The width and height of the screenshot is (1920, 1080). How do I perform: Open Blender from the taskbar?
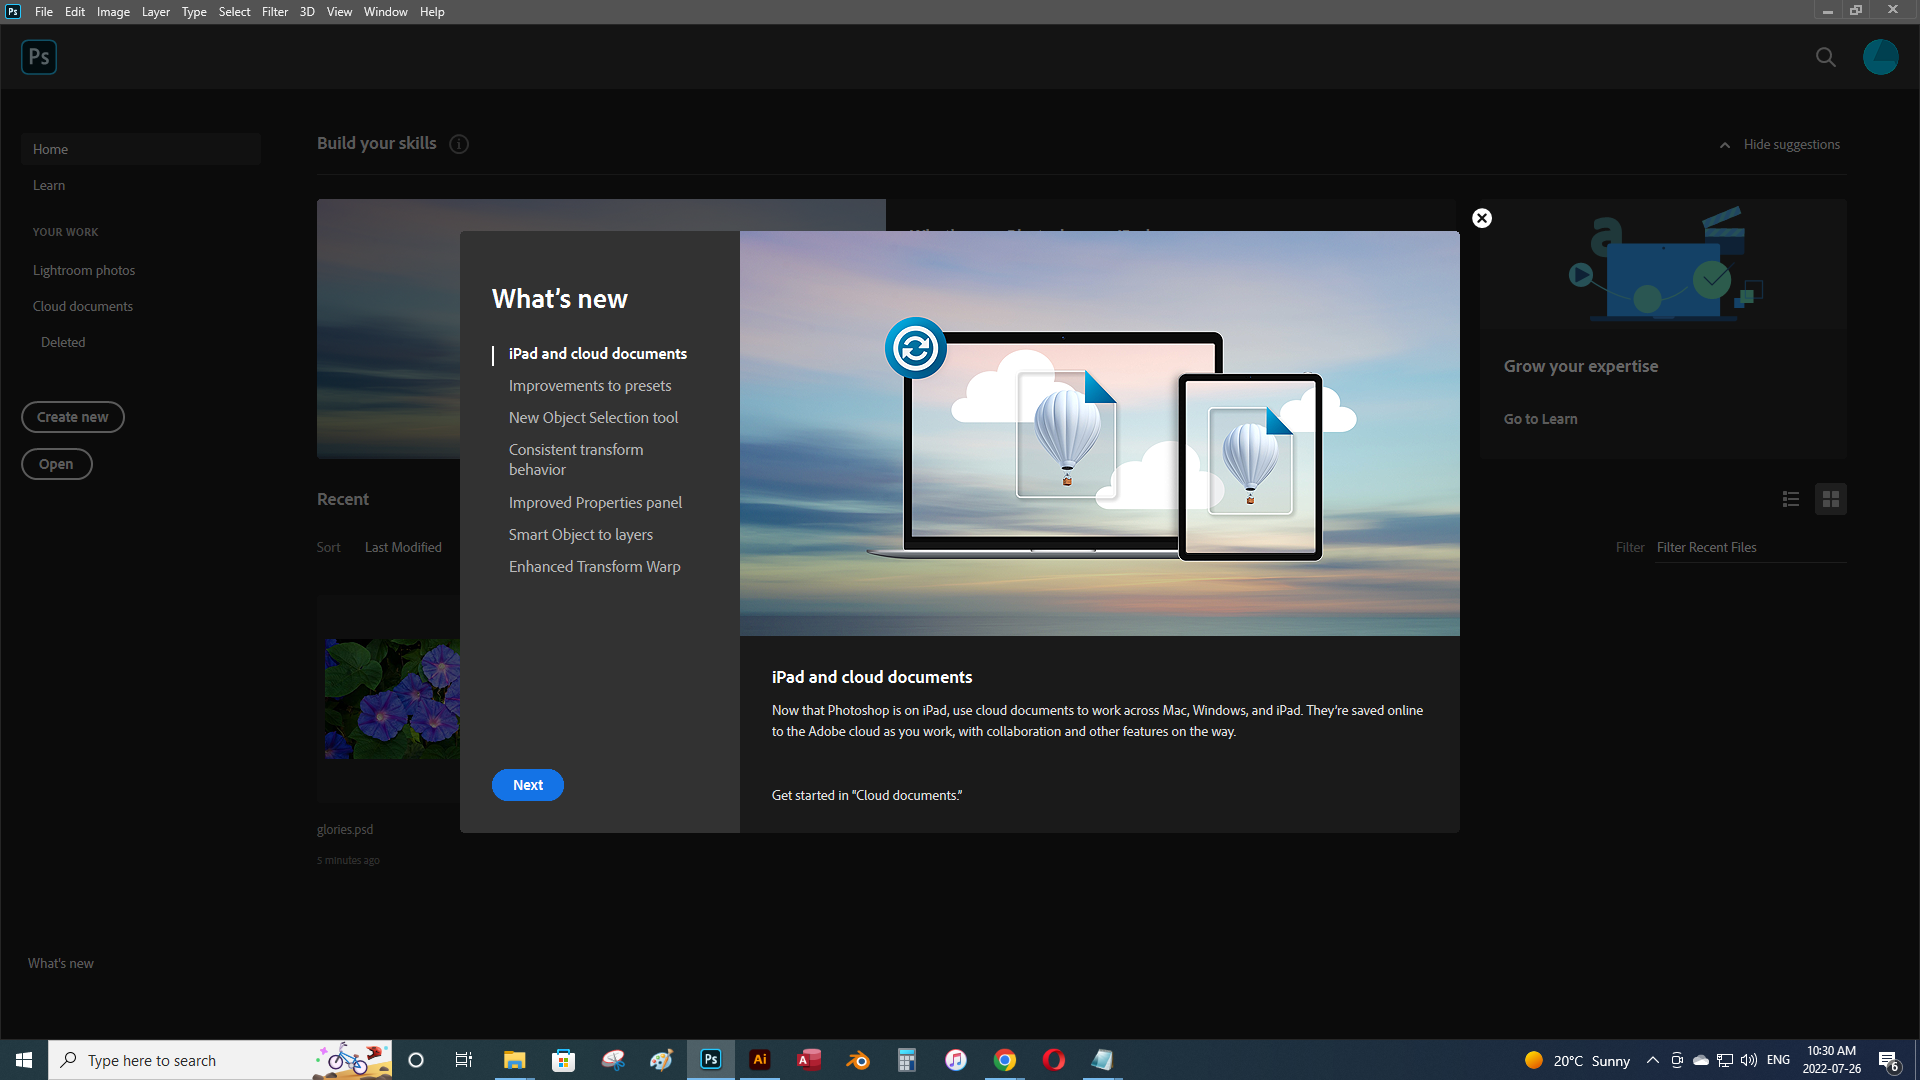tap(858, 1060)
